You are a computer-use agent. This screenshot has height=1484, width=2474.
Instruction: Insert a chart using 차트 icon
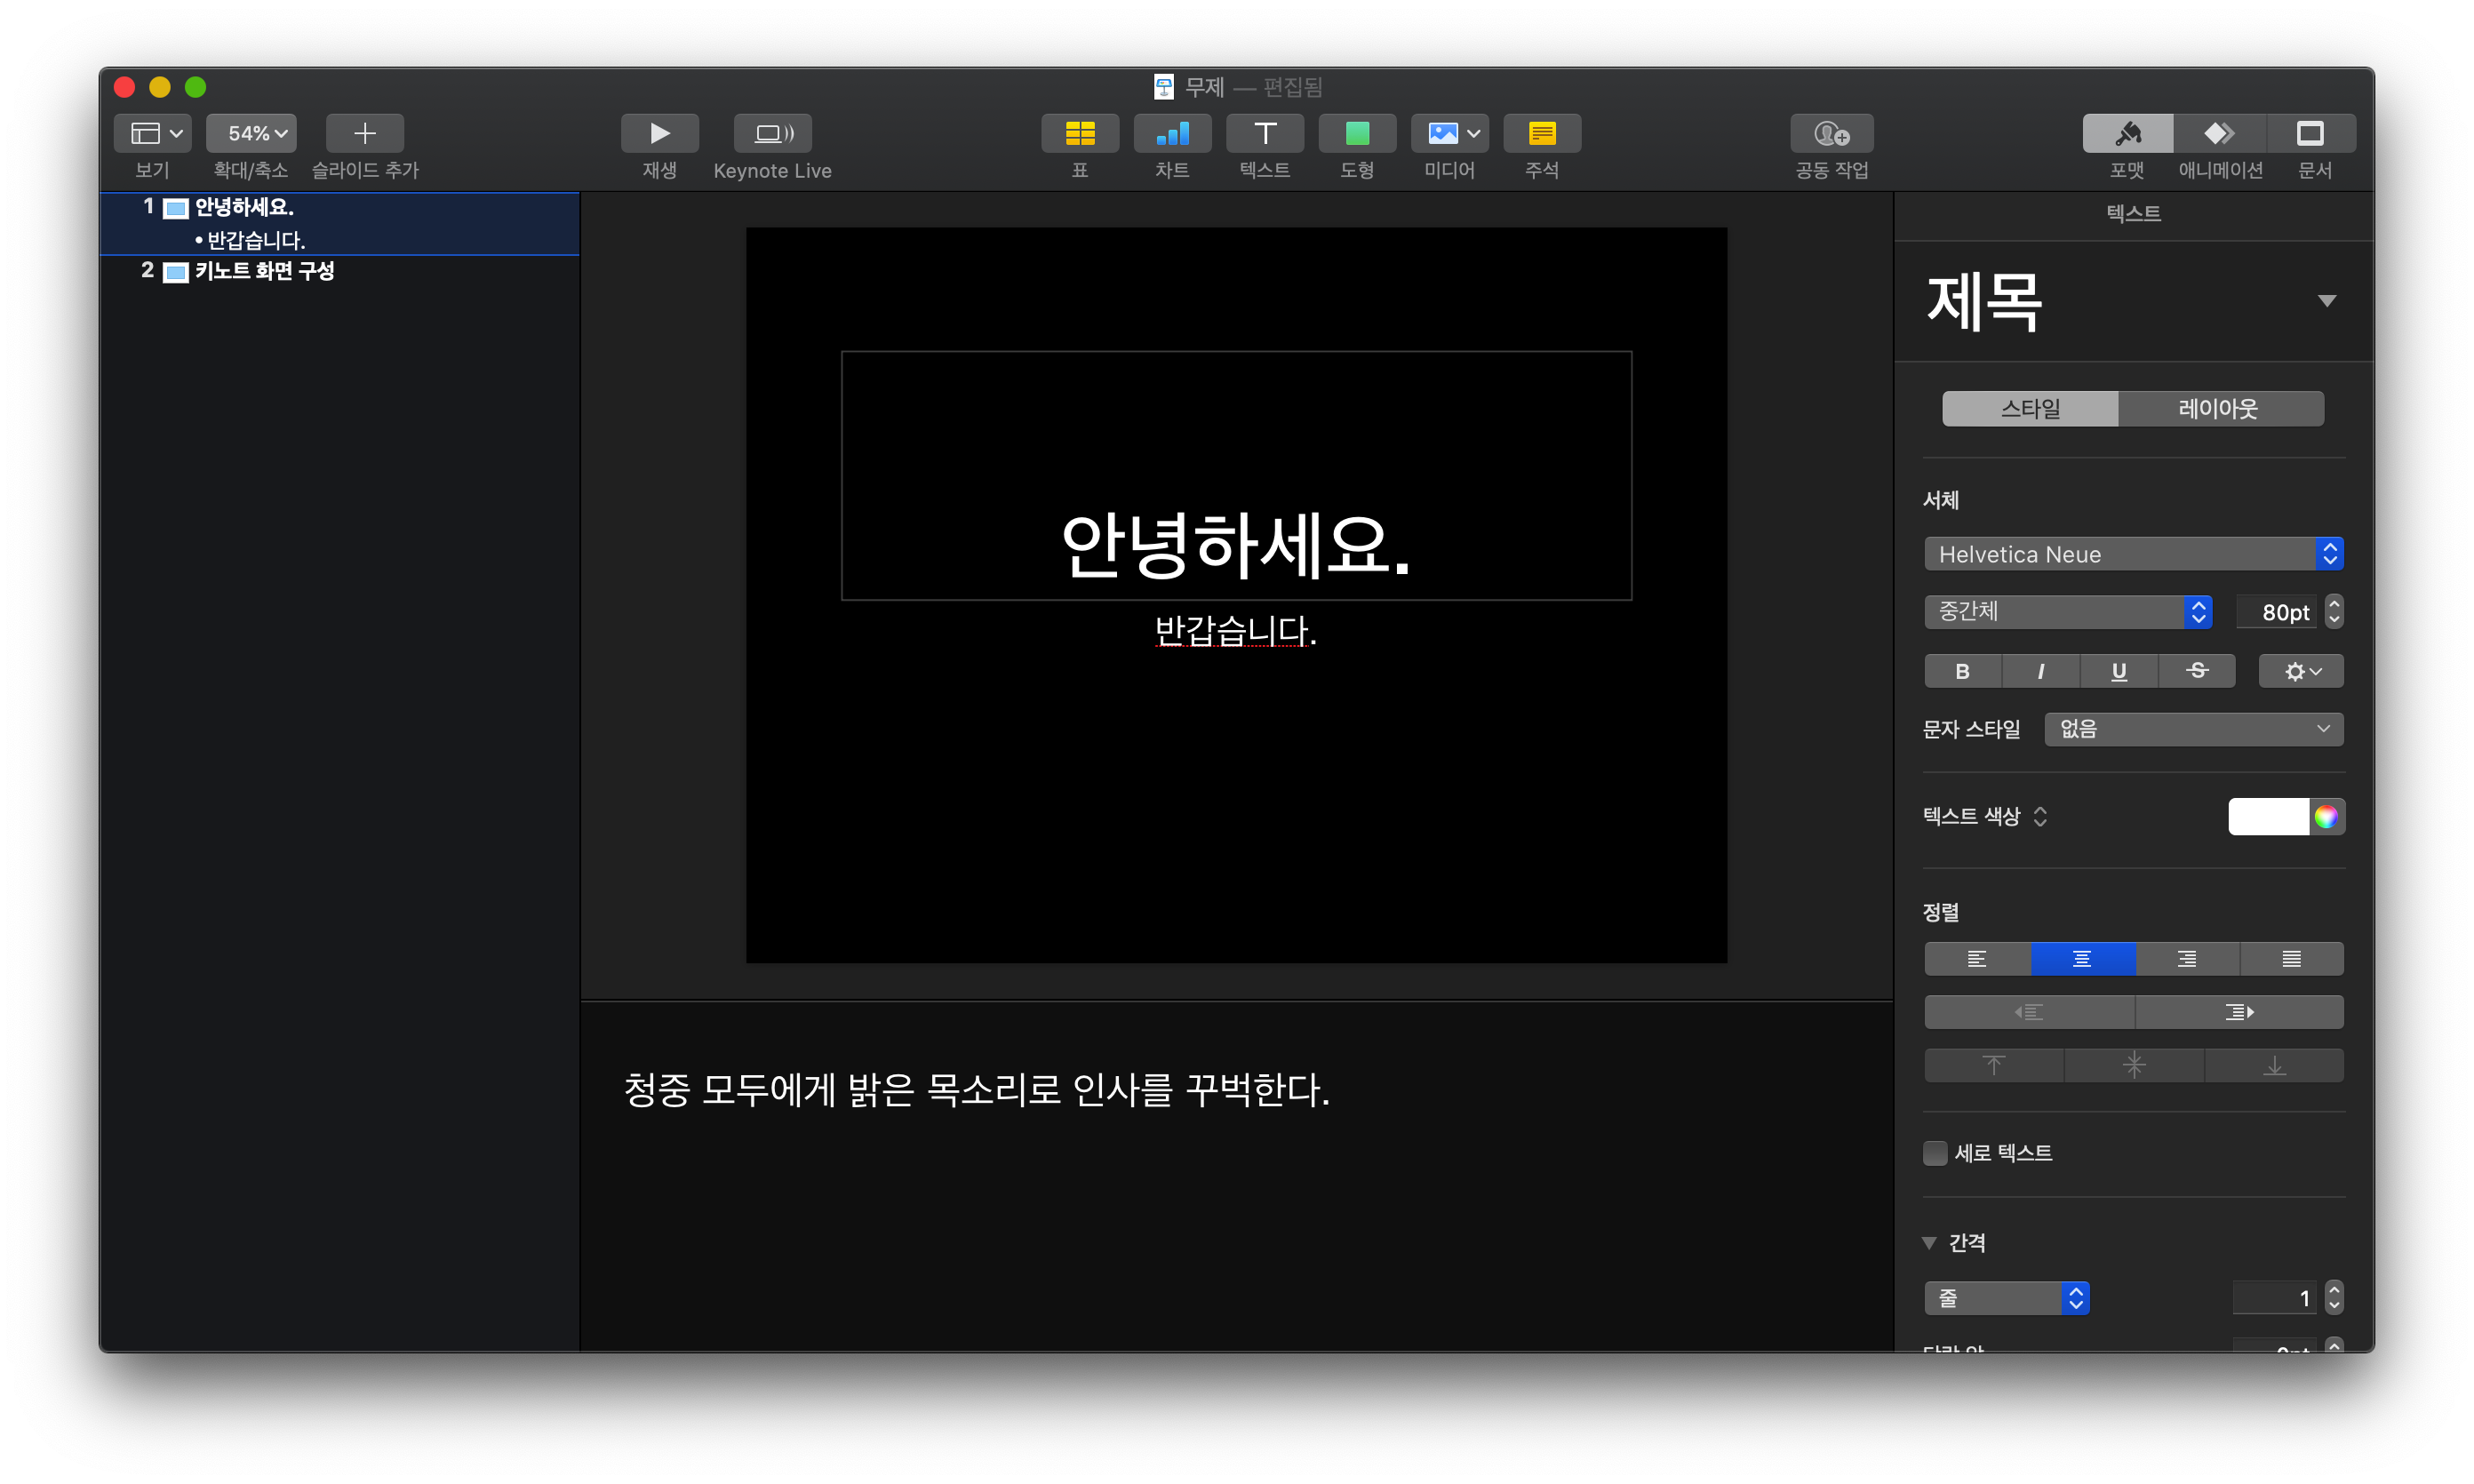(1172, 133)
